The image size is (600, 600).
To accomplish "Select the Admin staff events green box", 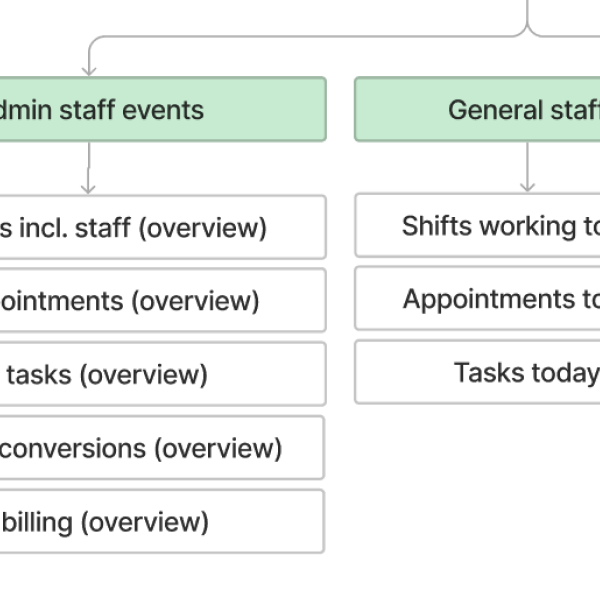I will pos(163,109).
